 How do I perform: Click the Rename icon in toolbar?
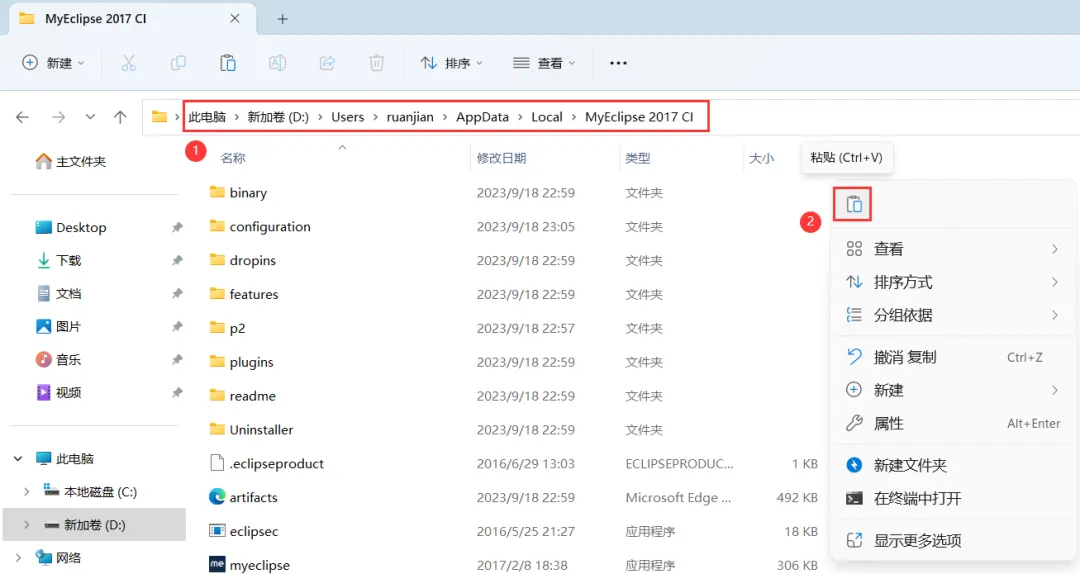point(278,63)
